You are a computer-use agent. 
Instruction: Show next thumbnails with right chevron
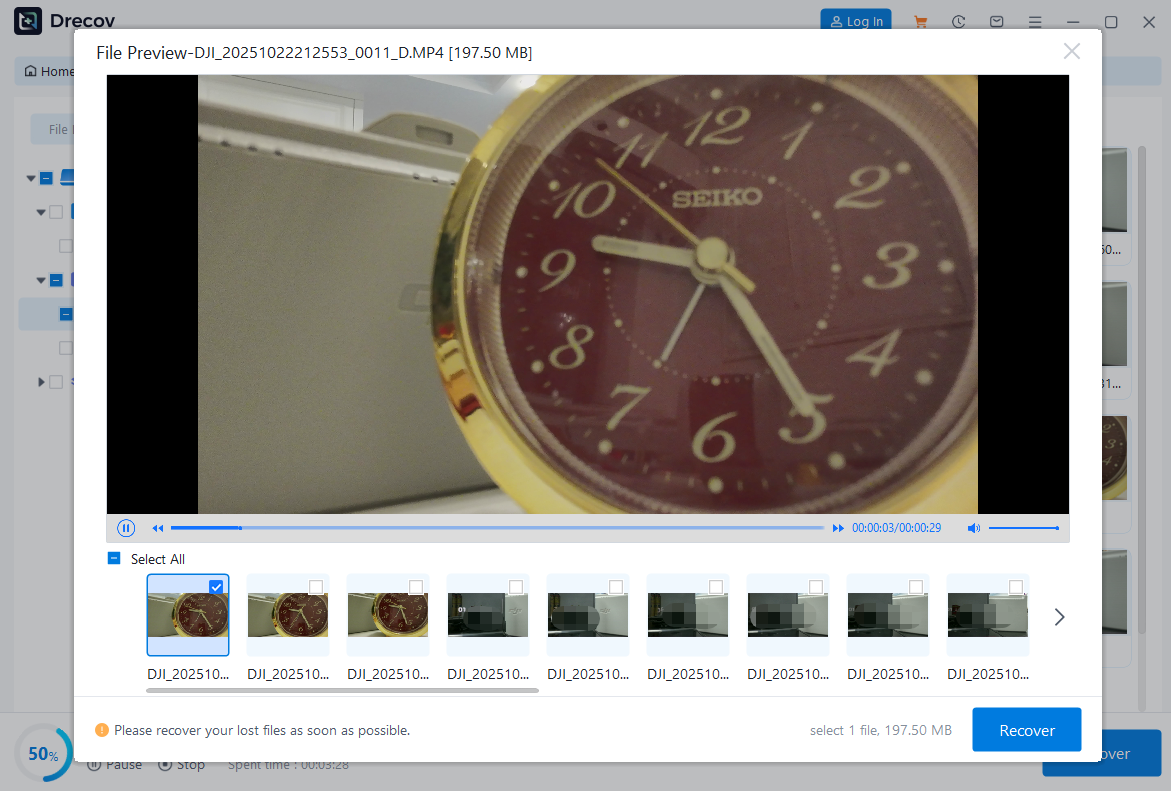click(x=1059, y=617)
